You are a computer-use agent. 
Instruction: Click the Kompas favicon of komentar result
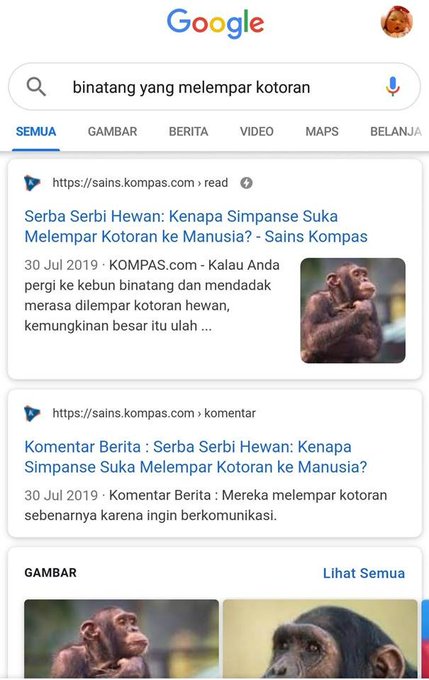pyautogui.click(x=32, y=413)
